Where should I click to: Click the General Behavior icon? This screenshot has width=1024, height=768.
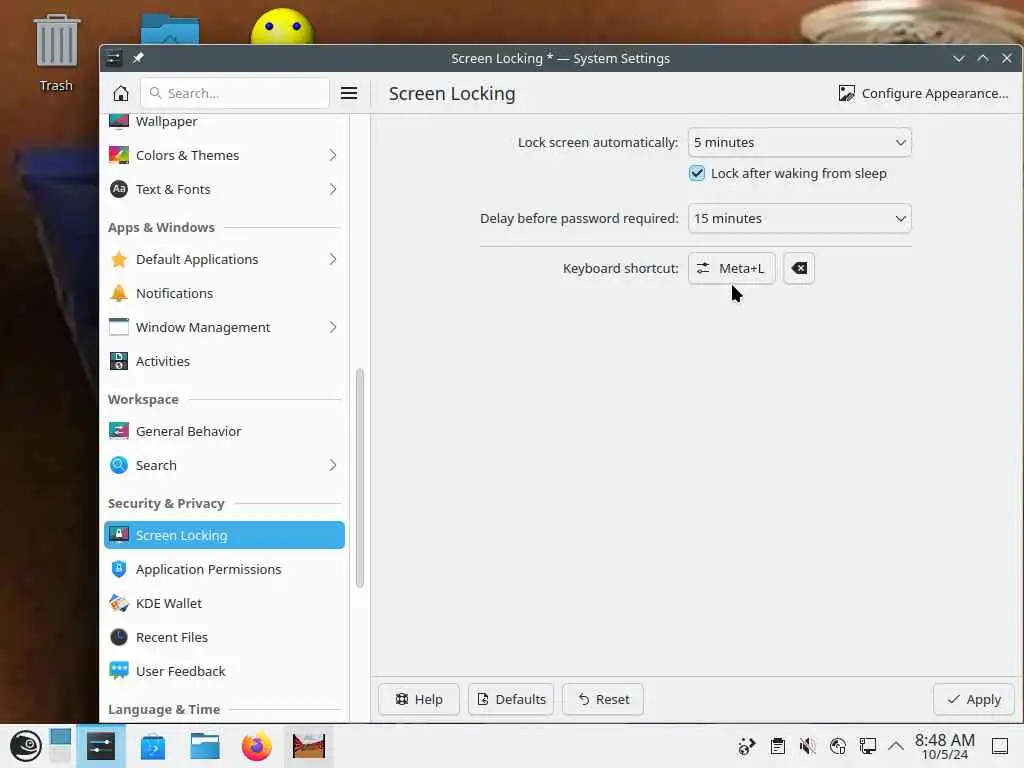click(x=119, y=431)
